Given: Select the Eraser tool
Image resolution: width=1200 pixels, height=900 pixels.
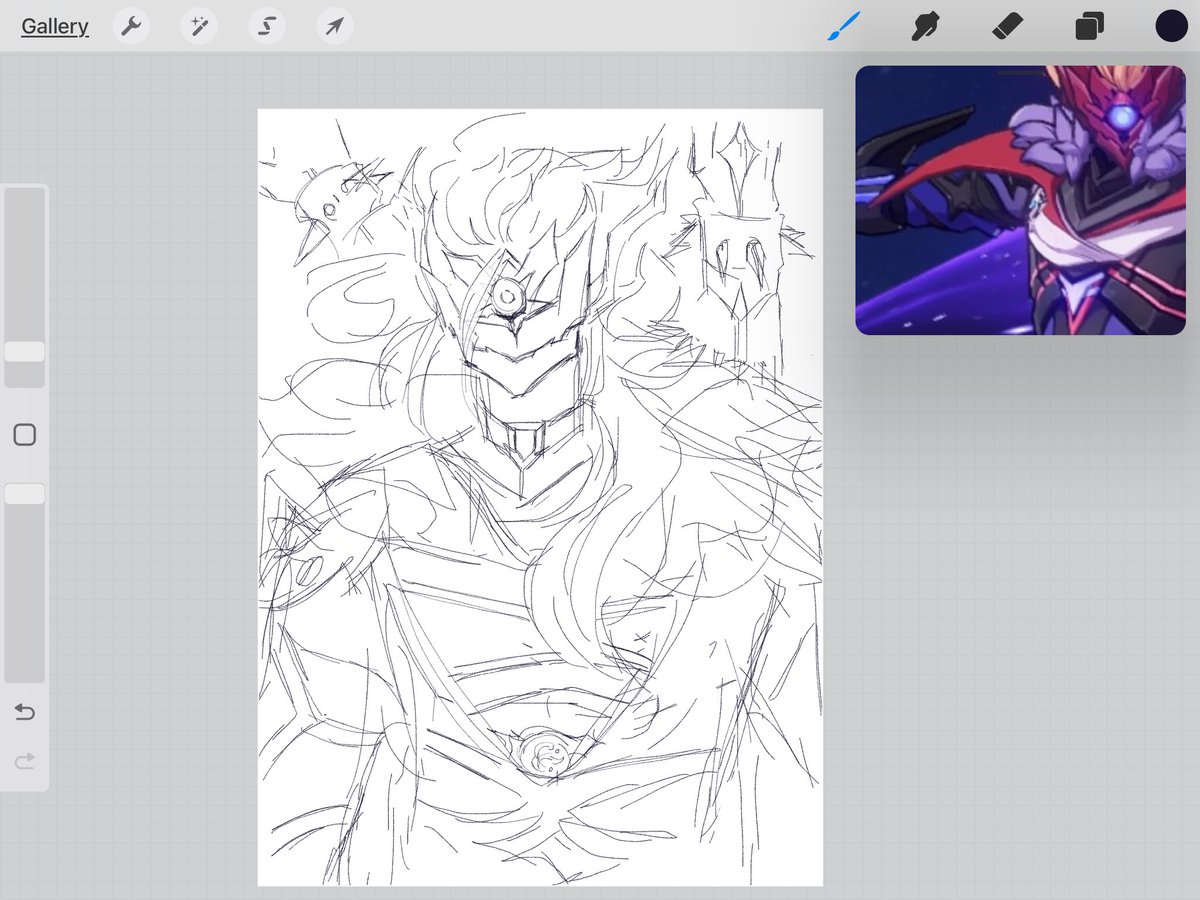Looking at the screenshot, I should 1007,27.
